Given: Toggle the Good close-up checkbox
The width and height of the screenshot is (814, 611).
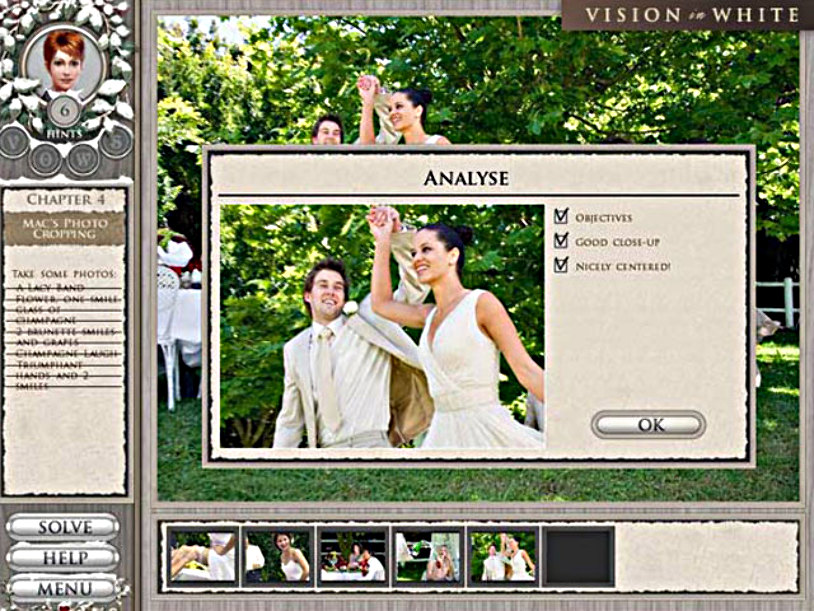Looking at the screenshot, I should coord(561,240).
